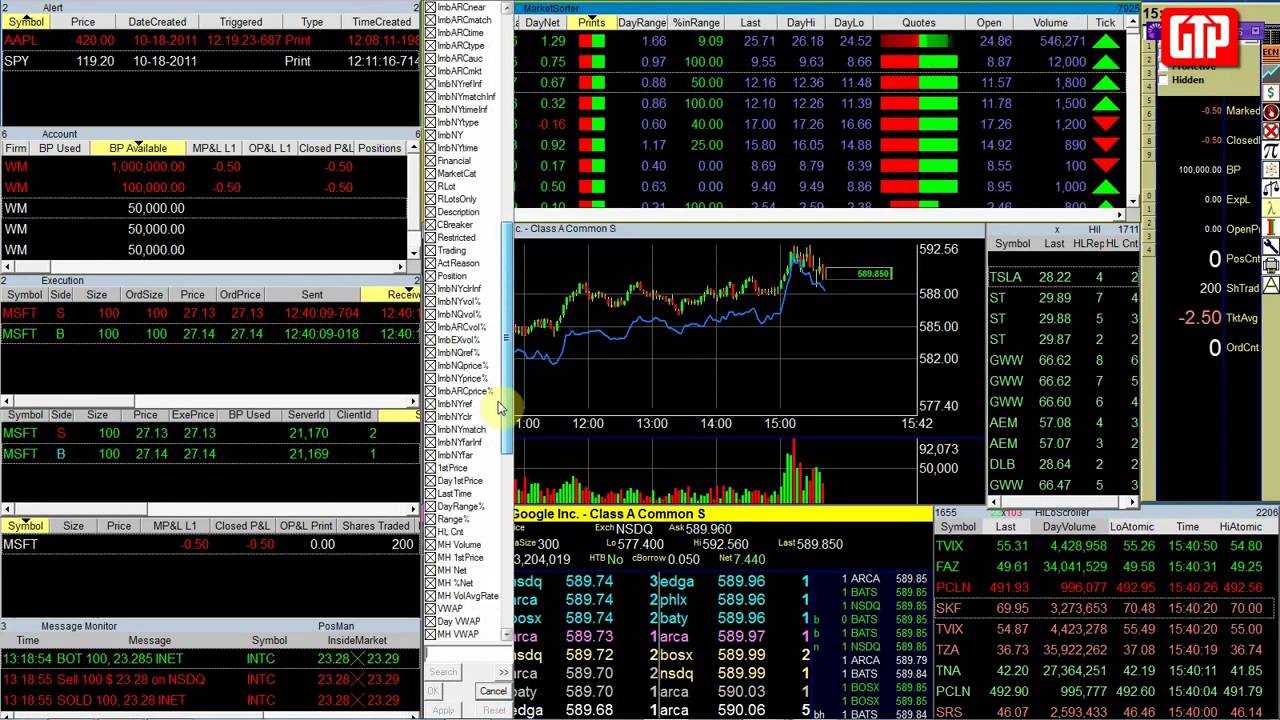The height and width of the screenshot is (720, 1280).
Task: Sort MarketSorter by the DayNet column
Action: point(543,22)
